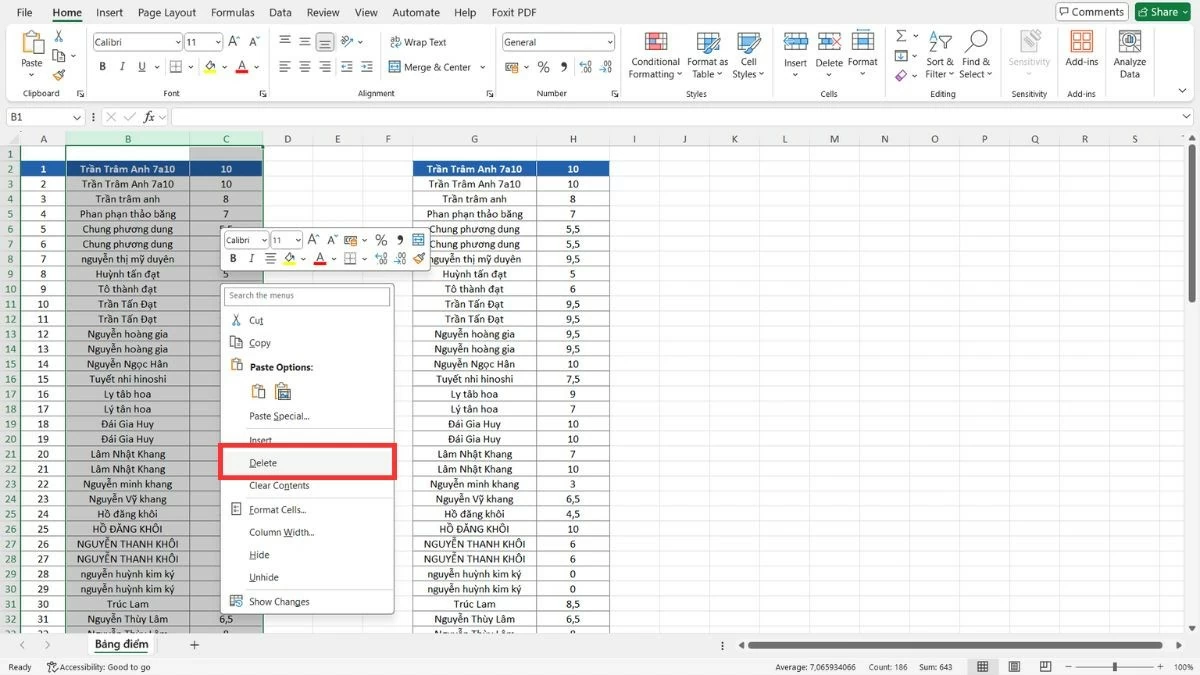Click the Format Painter on the mini toolbar
This screenshot has width=1200, height=675.
click(420, 258)
